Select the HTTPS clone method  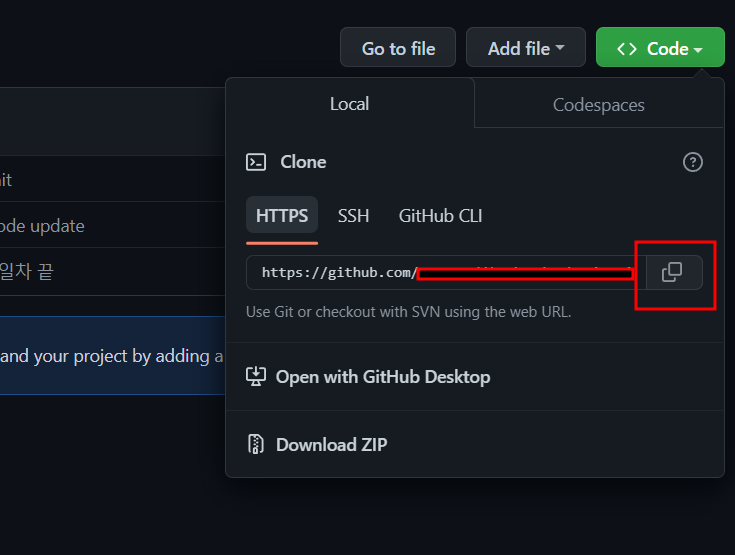click(282, 216)
